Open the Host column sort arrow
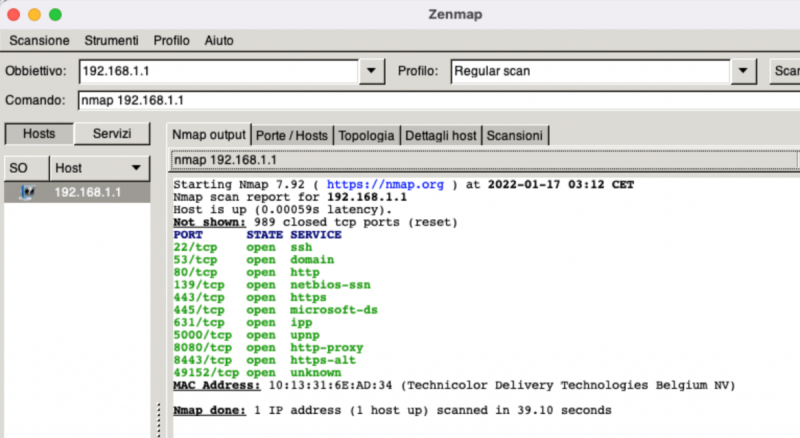This screenshot has height=438, width=800. 136,168
